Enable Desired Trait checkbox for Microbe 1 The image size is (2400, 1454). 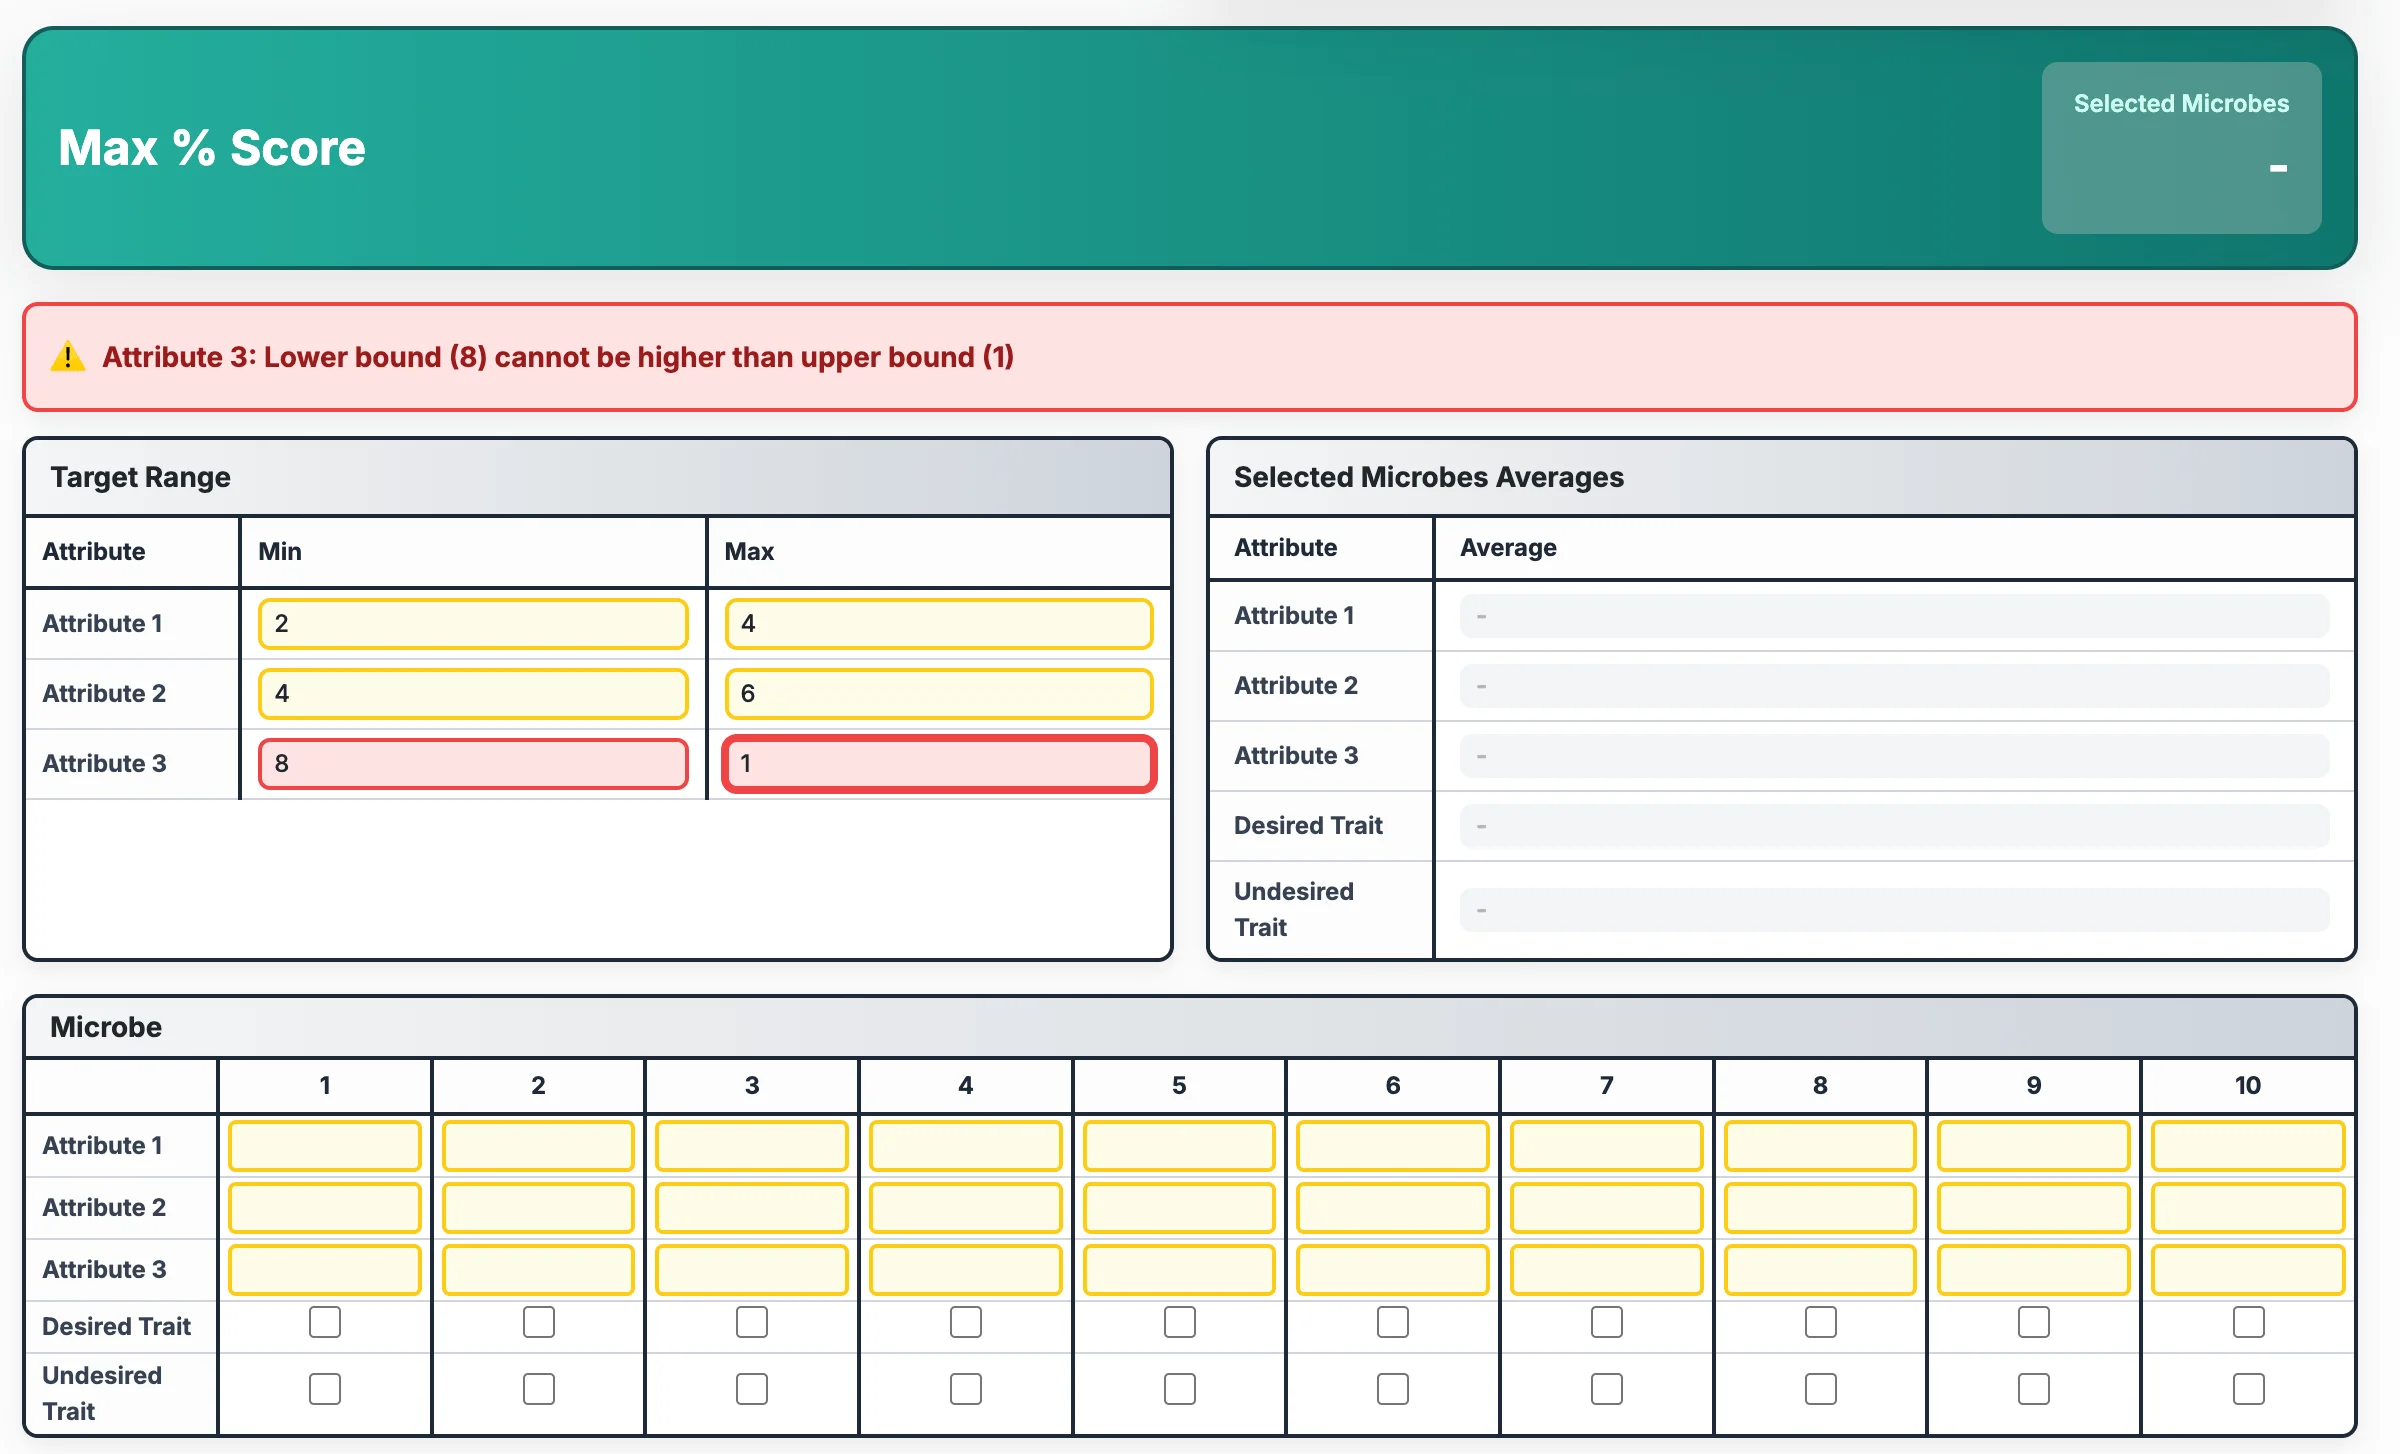point(324,1322)
